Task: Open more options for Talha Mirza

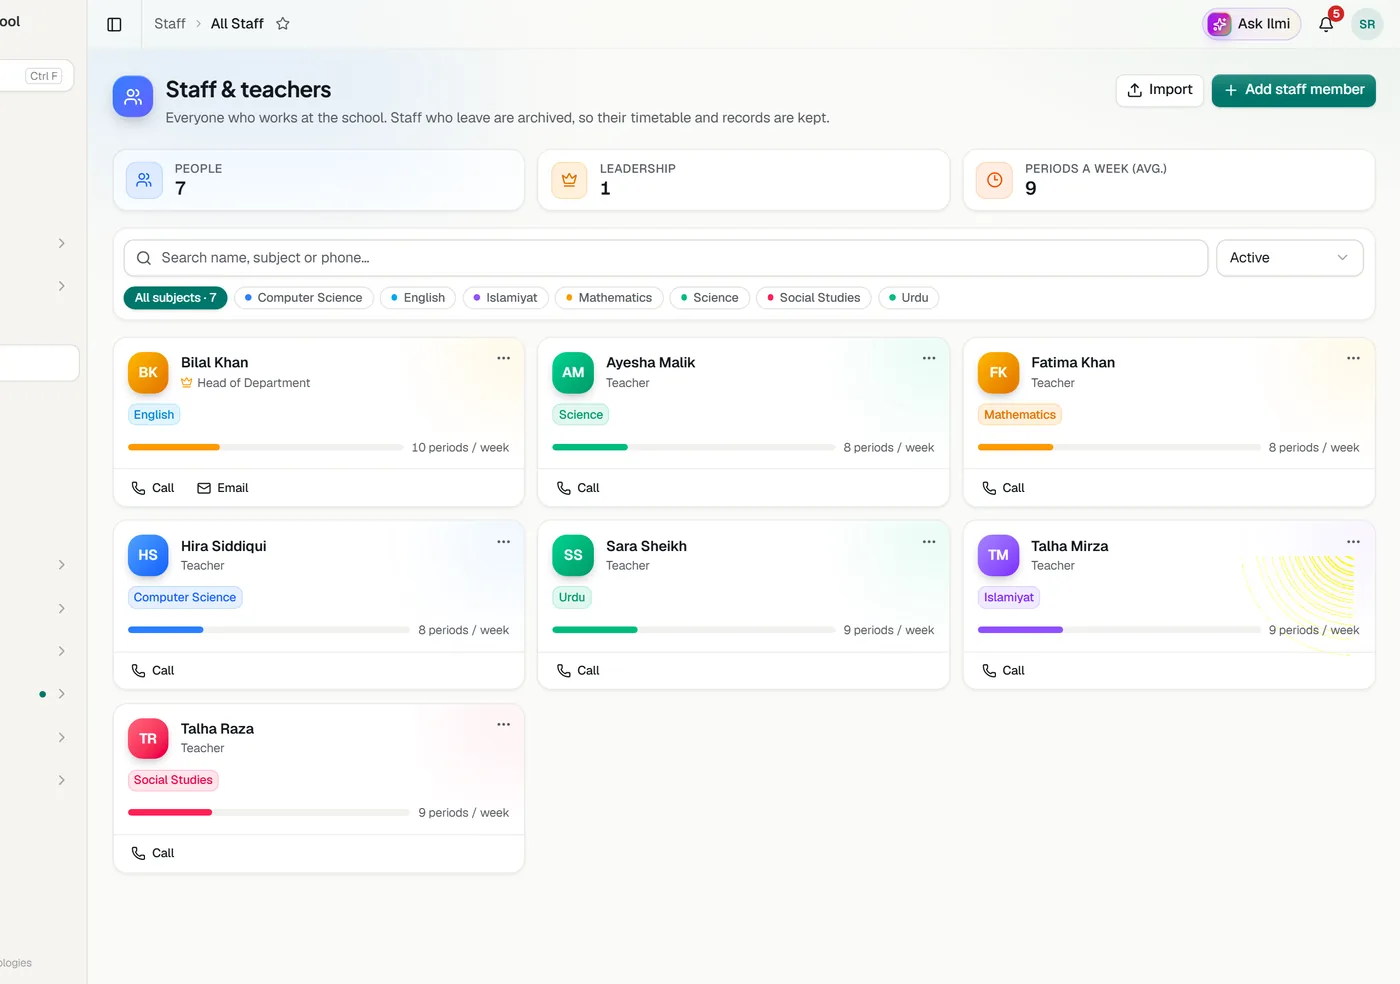Action: point(1353,542)
